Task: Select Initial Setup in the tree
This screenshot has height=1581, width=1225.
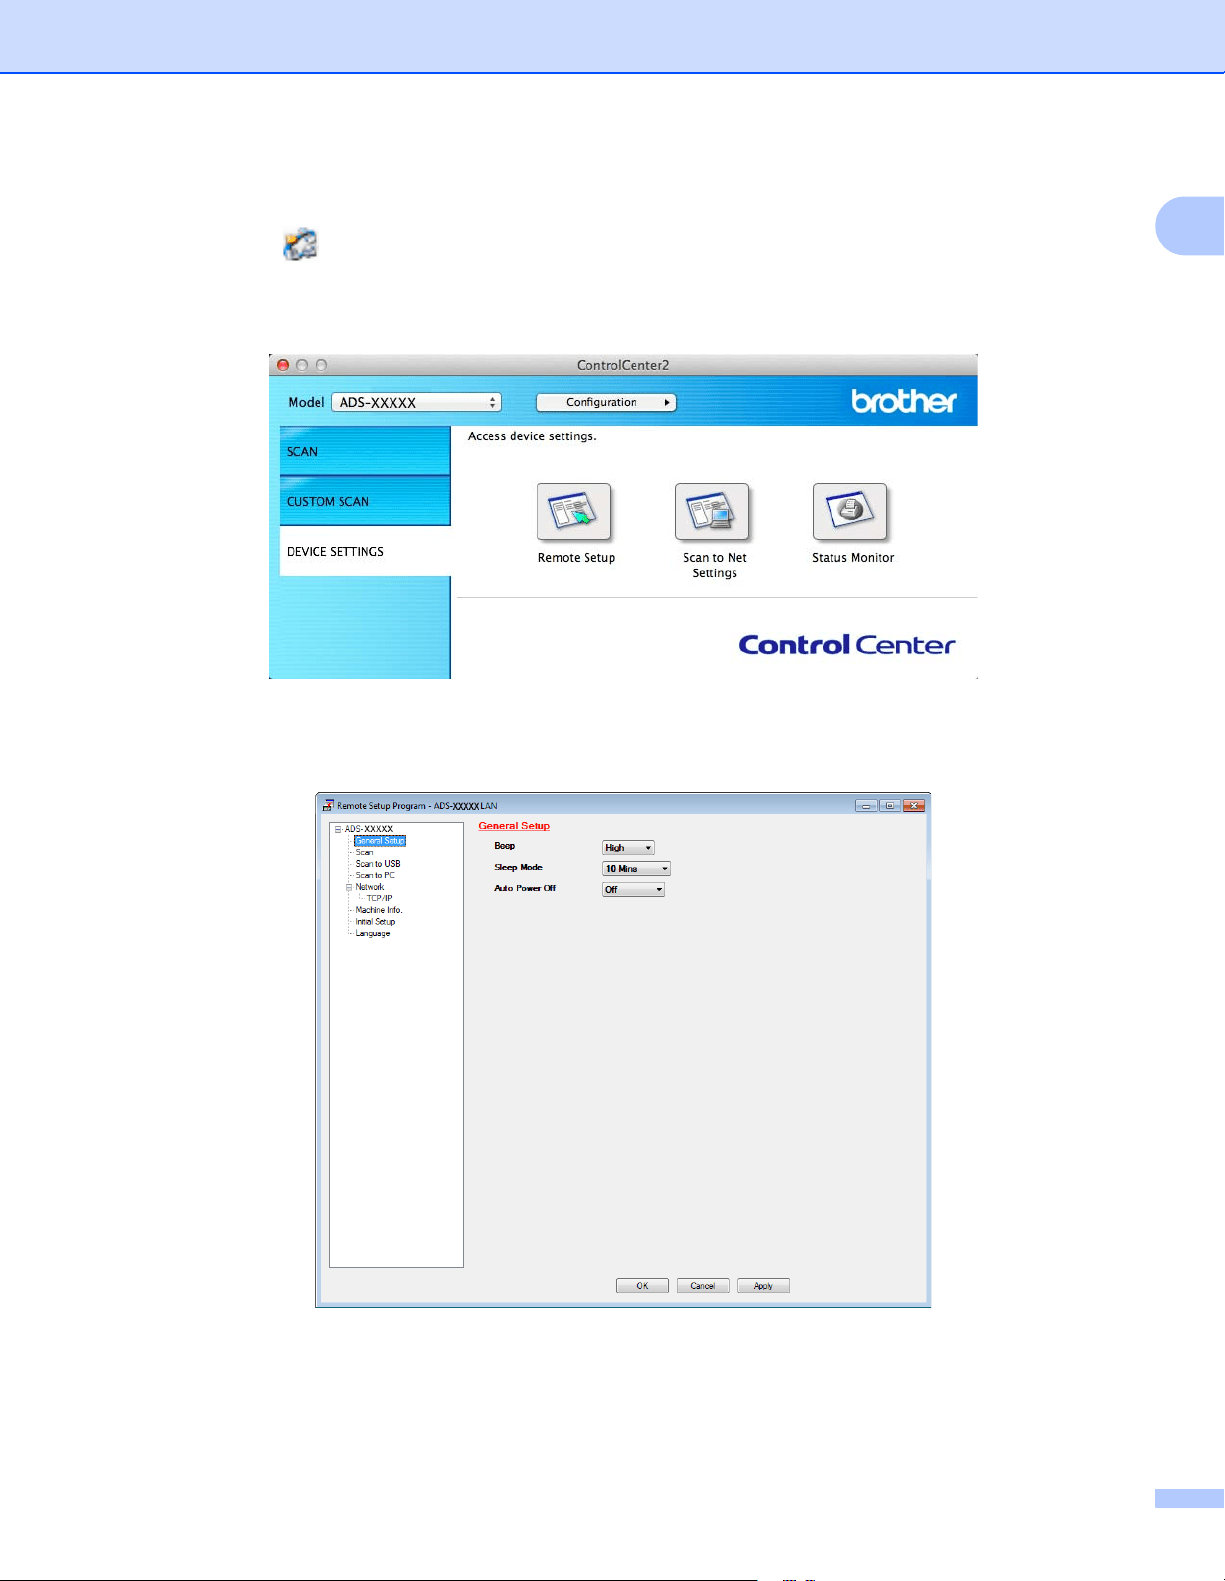Action: tap(375, 922)
